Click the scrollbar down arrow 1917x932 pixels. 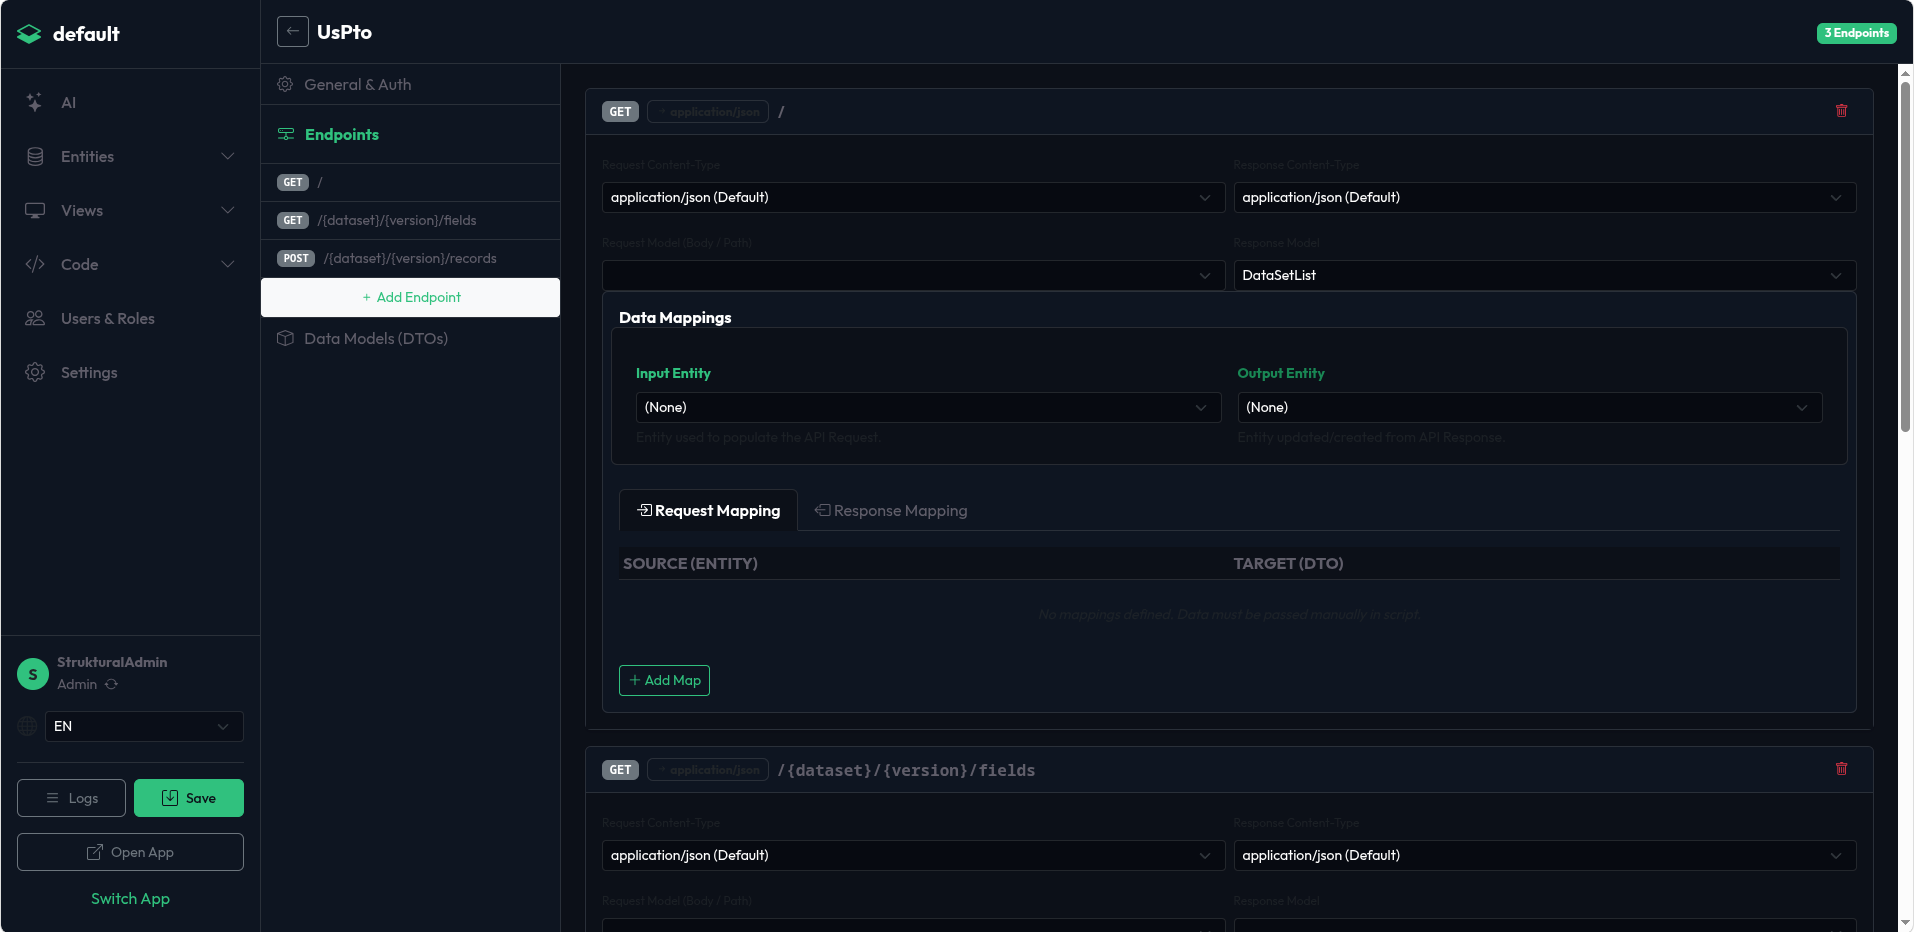pyautogui.click(x=1905, y=922)
